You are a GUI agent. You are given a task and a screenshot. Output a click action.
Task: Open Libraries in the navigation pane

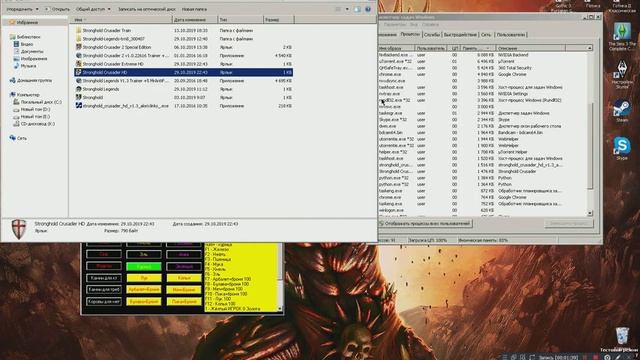pos(25,37)
